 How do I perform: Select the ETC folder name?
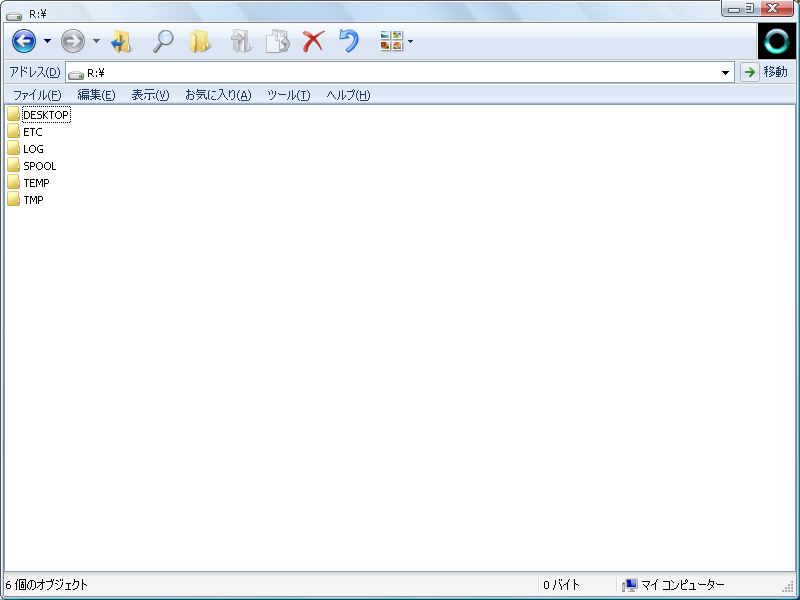pos(33,132)
